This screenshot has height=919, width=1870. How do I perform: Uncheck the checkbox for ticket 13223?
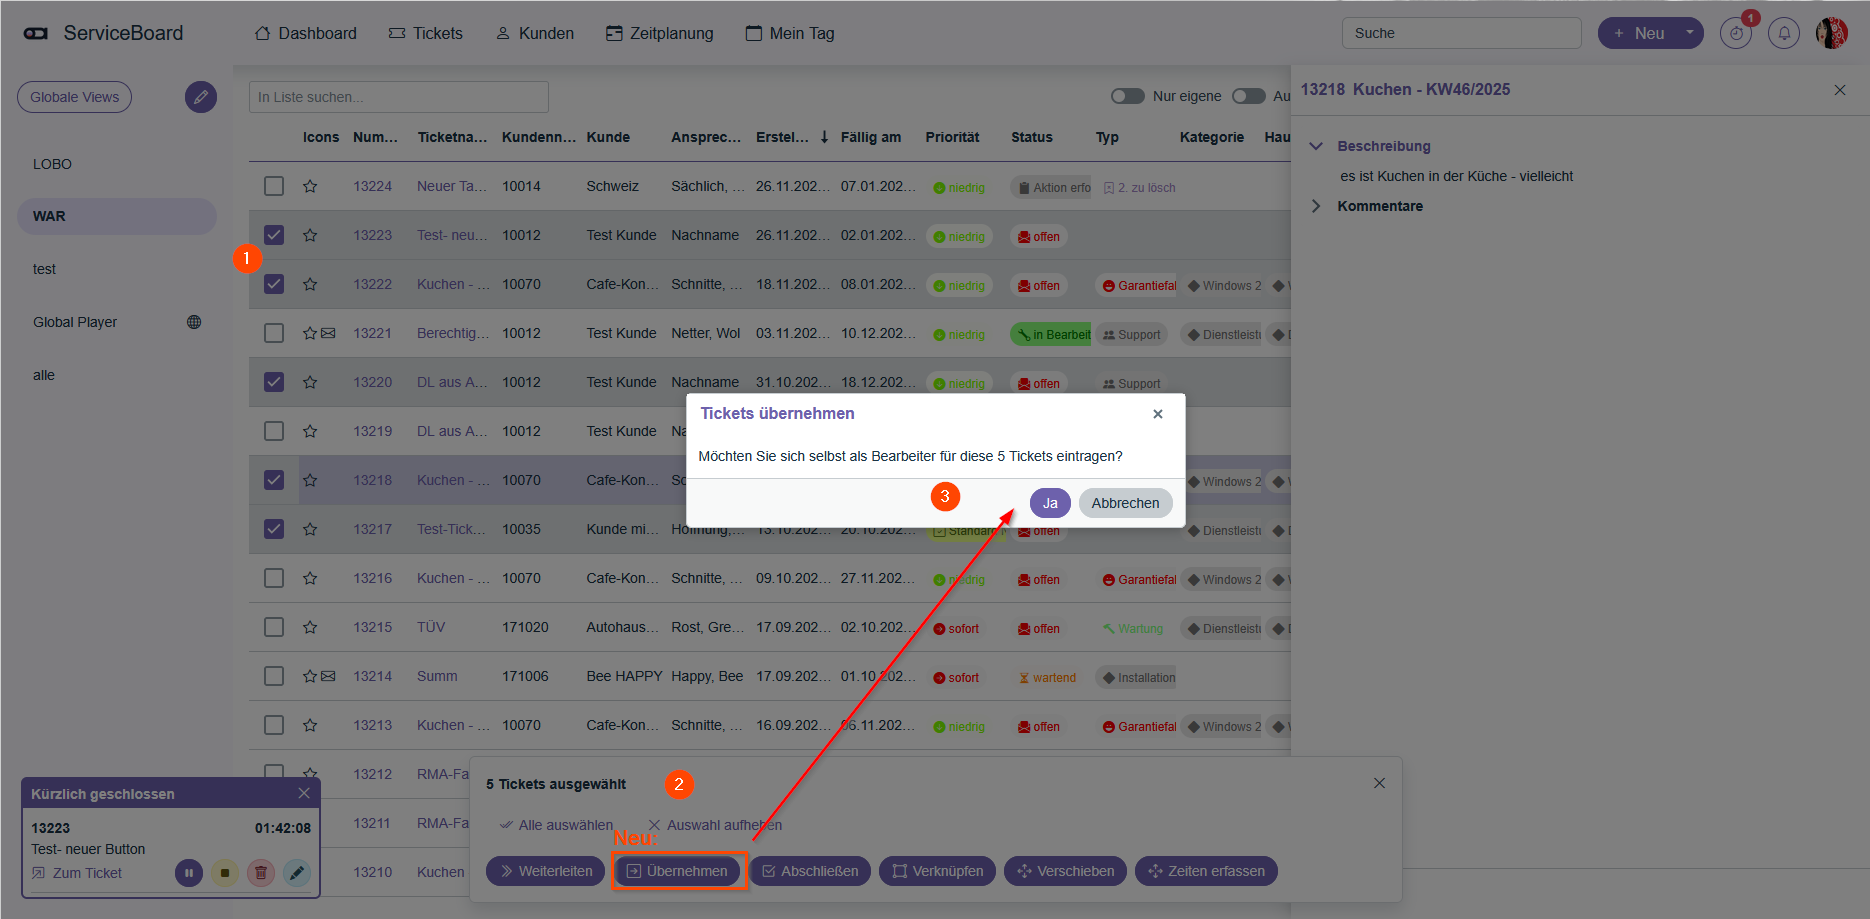(x=274, y=235)
